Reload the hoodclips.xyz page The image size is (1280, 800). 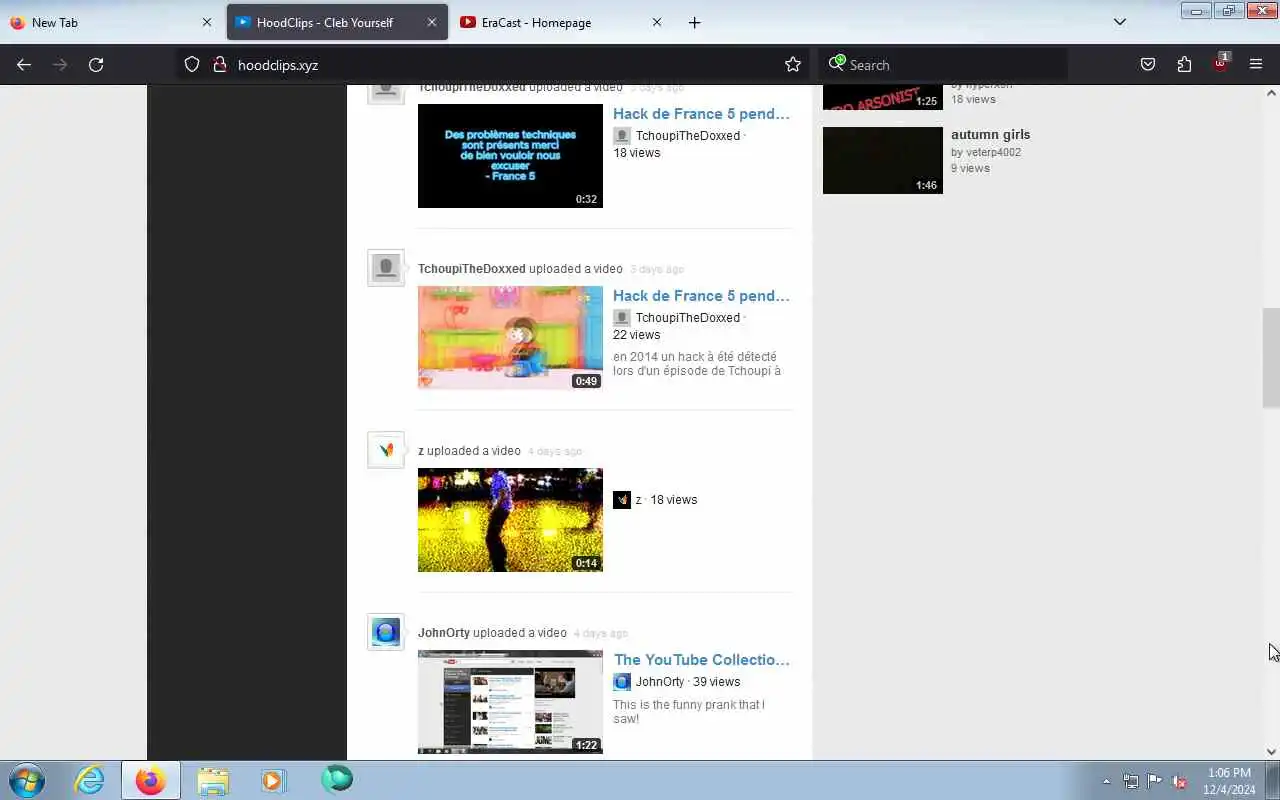pos(96,65)
